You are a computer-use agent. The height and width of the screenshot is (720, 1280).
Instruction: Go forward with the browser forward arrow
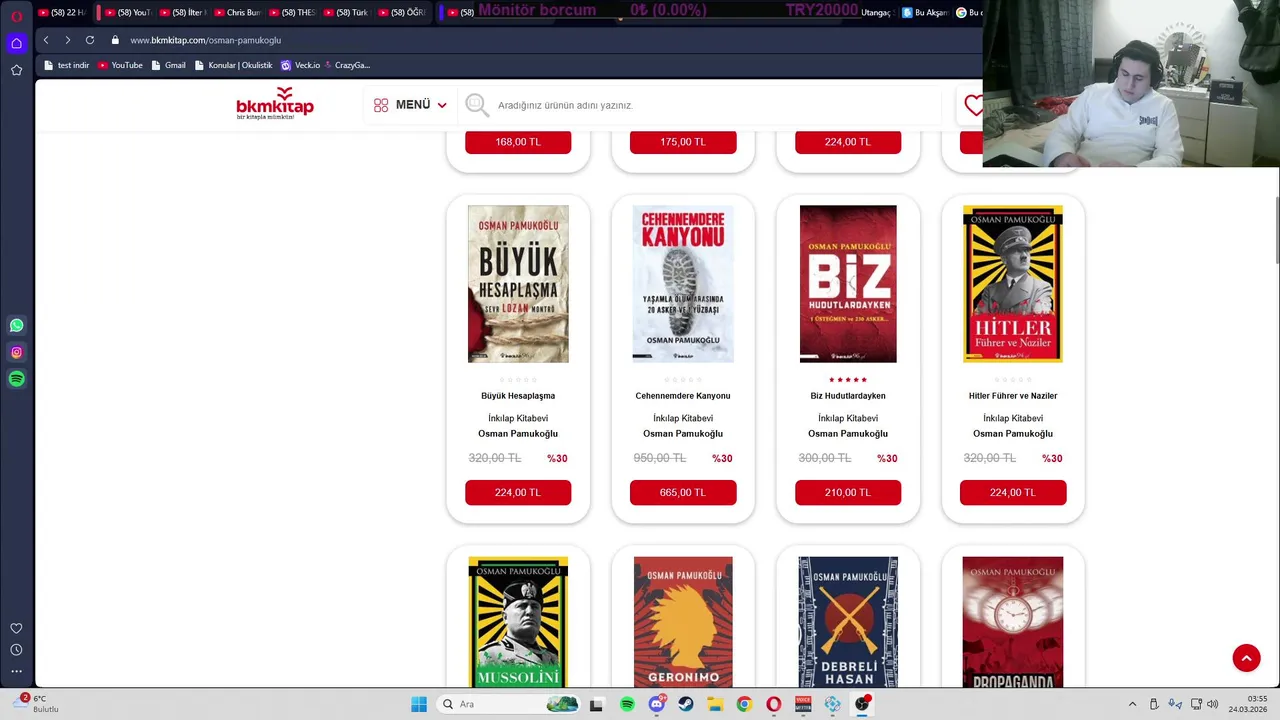pos(67,40)
